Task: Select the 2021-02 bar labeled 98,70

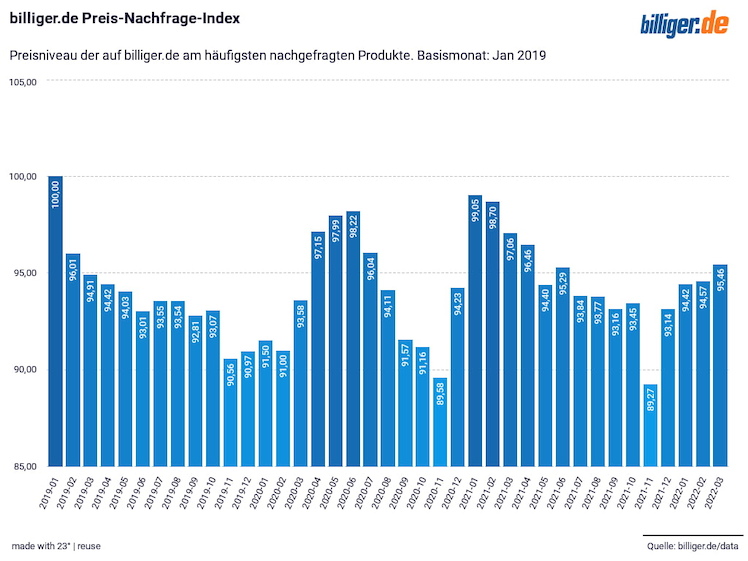Action: pyautogui.click(x=493, y=334)
